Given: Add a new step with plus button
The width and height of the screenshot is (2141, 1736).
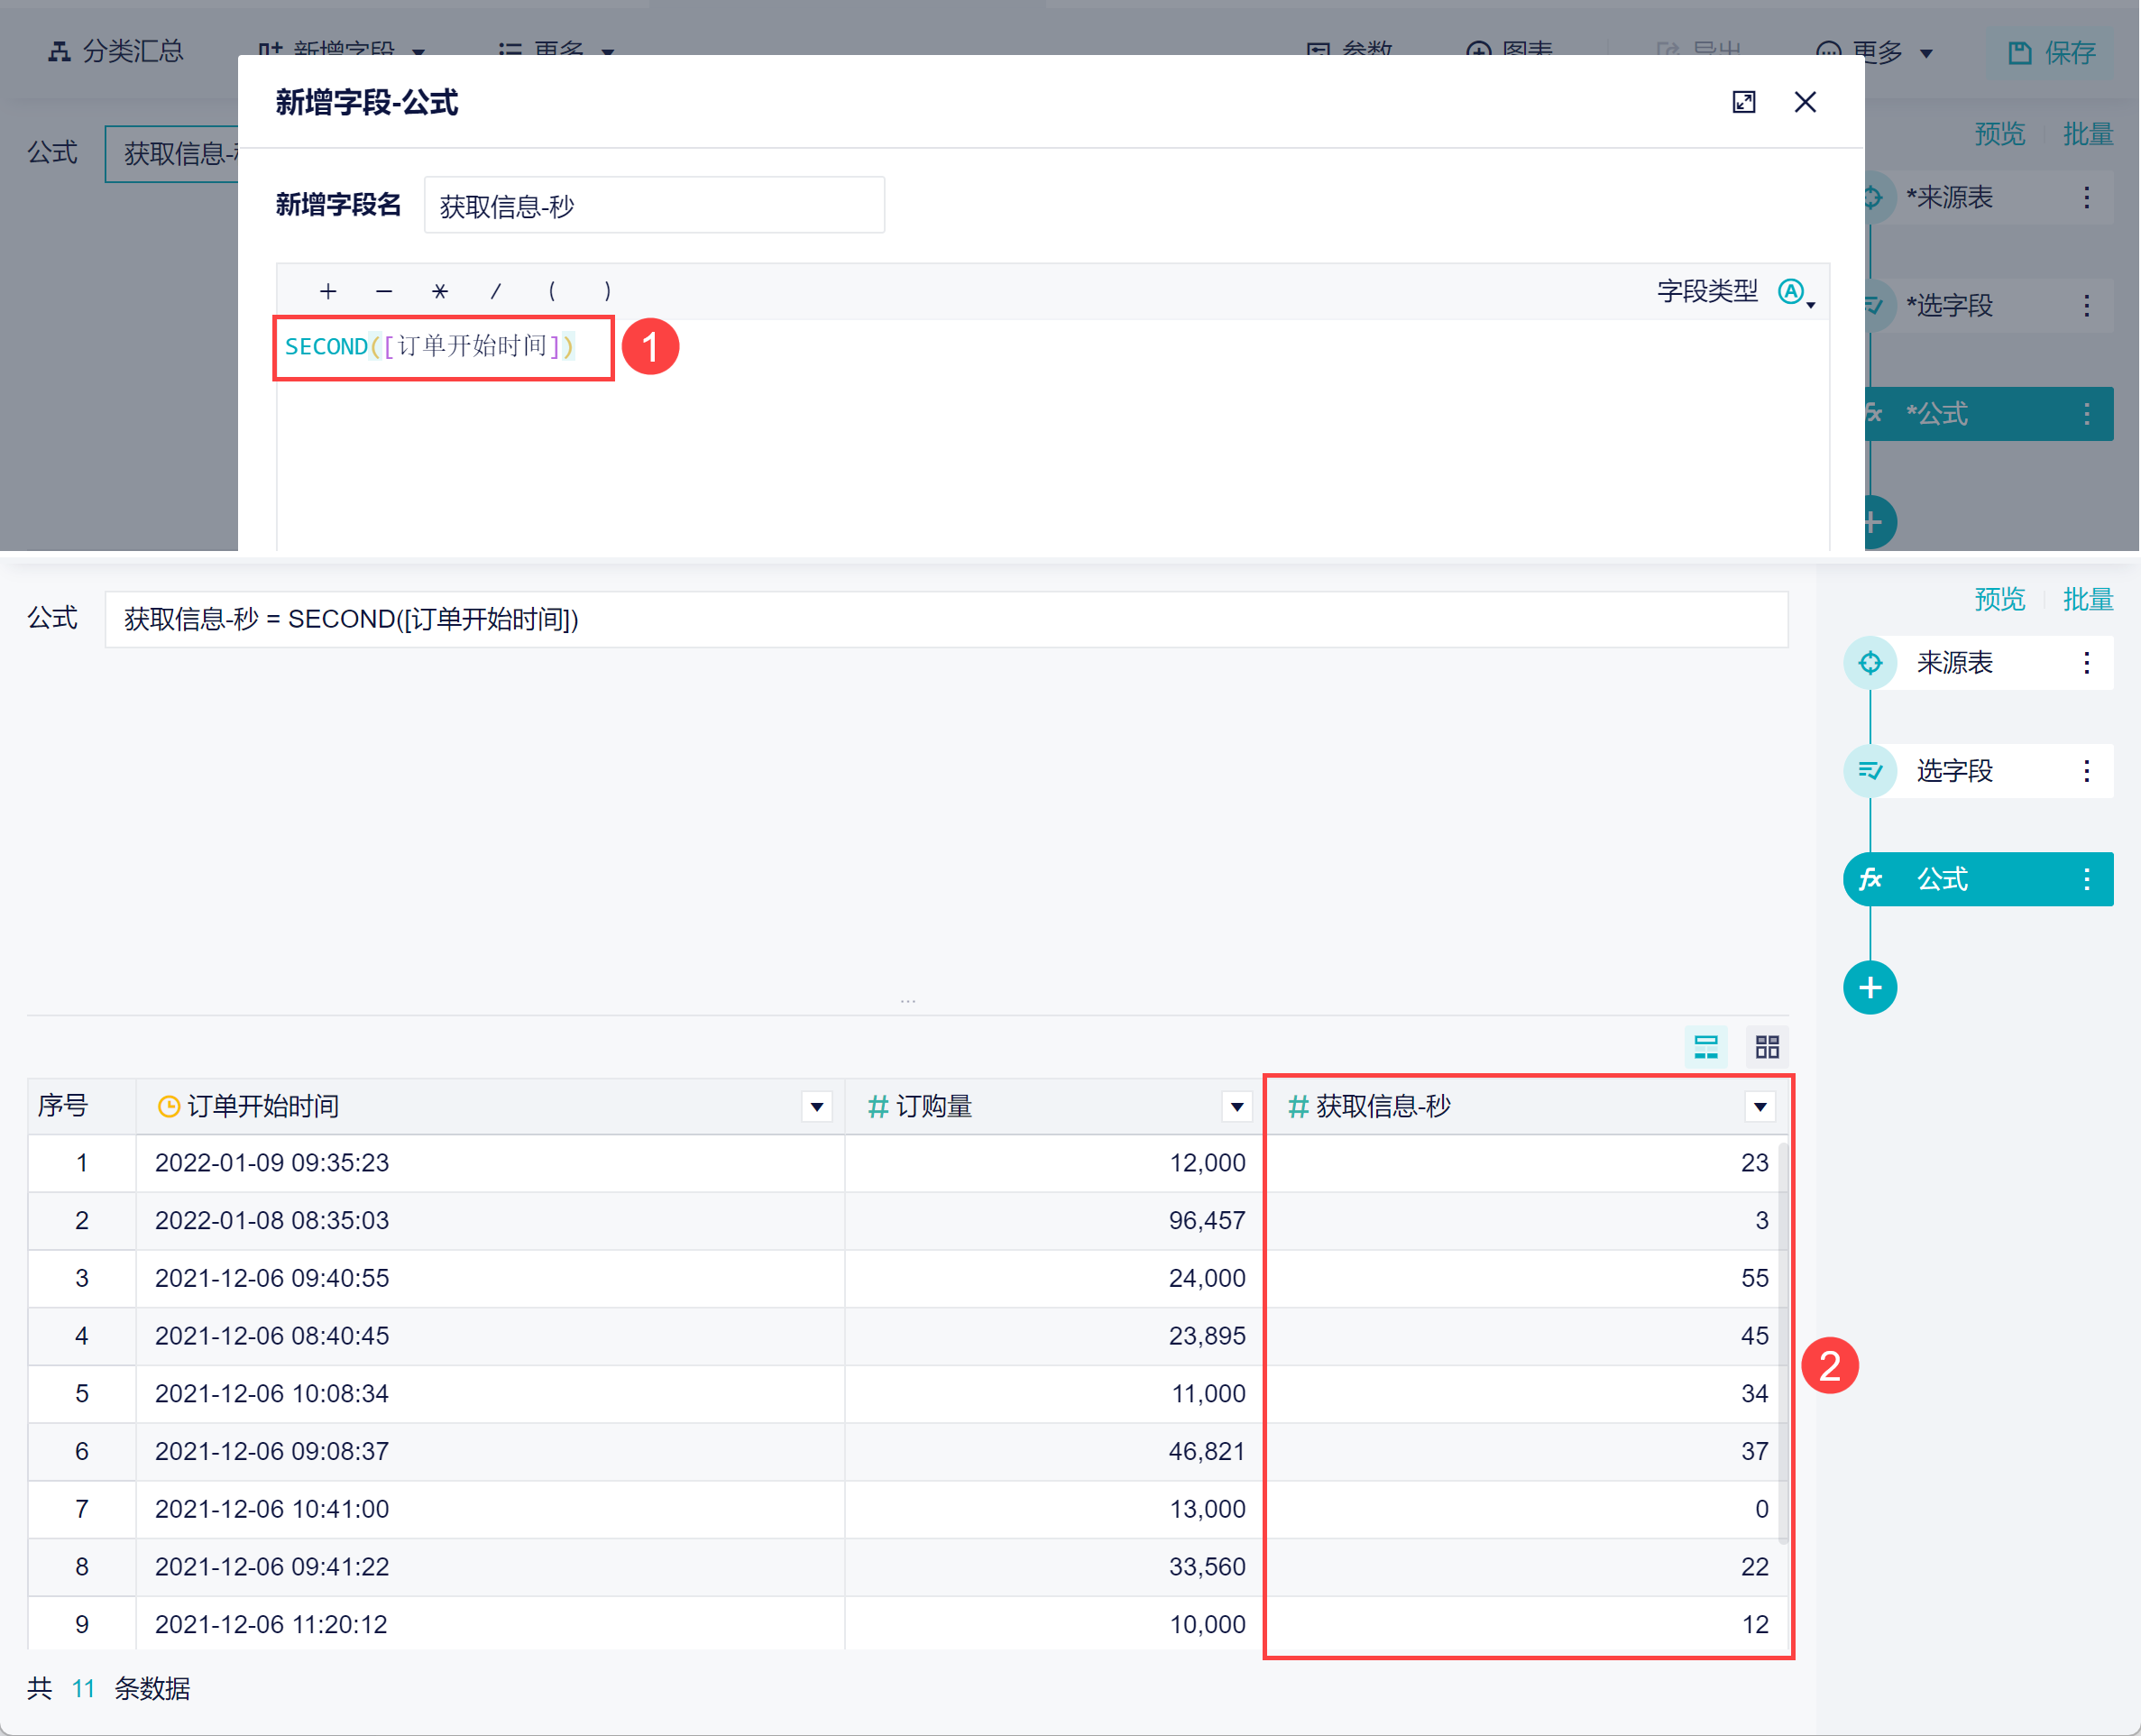Looking at the screenshot, I should pyautogui.click(x=1870, y=987).
